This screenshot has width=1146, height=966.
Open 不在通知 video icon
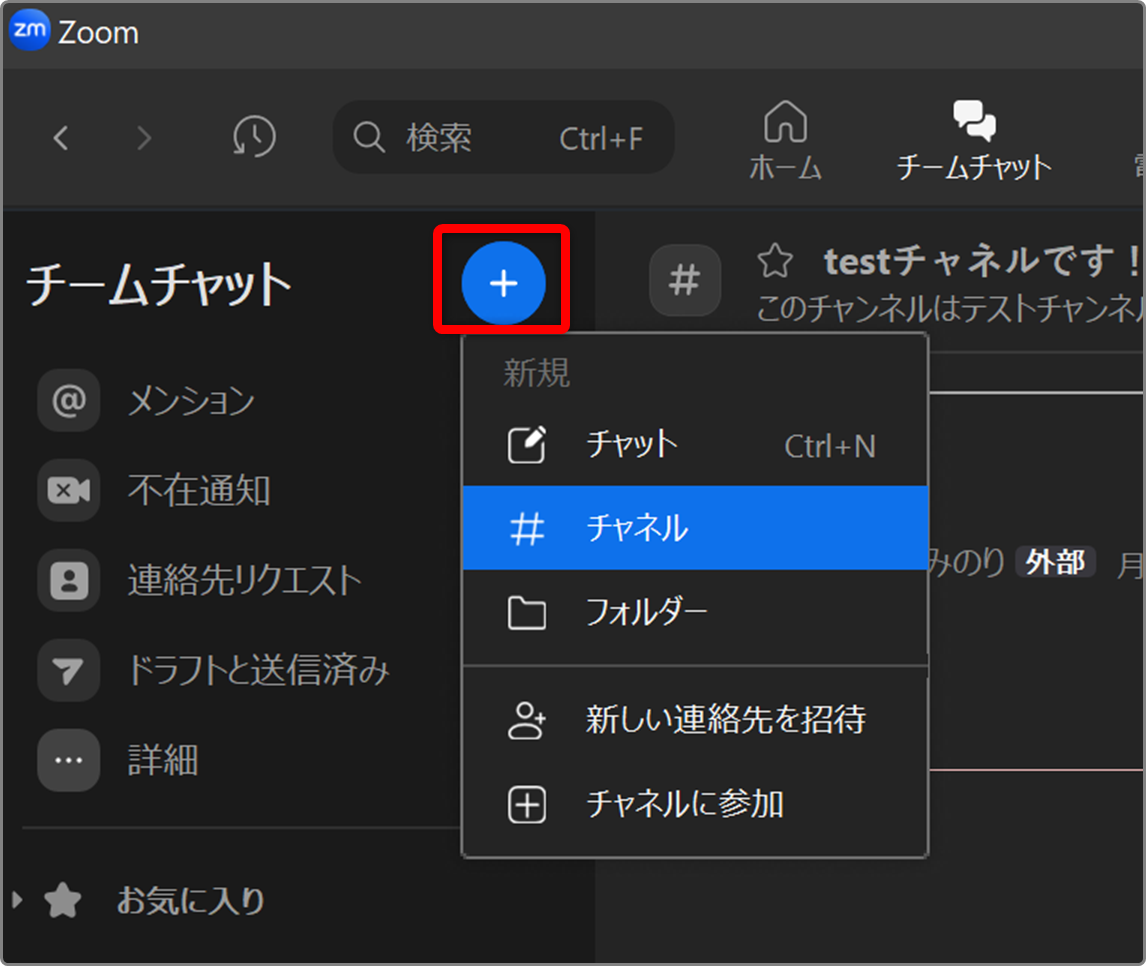coord(69,490)
